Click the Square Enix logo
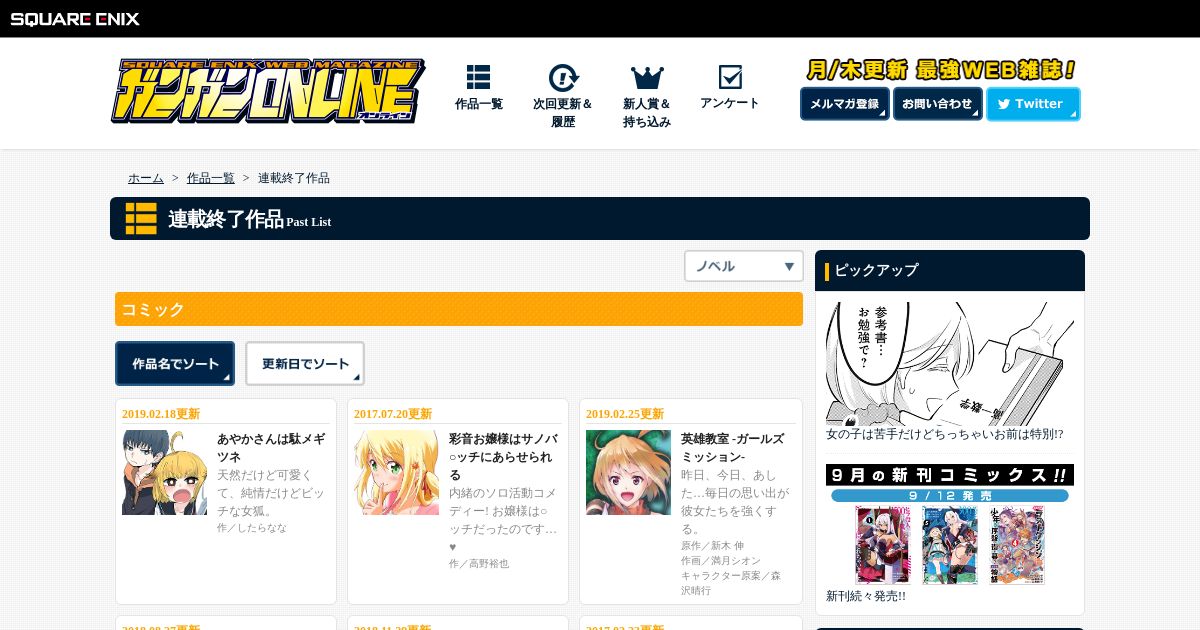 (x=75, y=18)
